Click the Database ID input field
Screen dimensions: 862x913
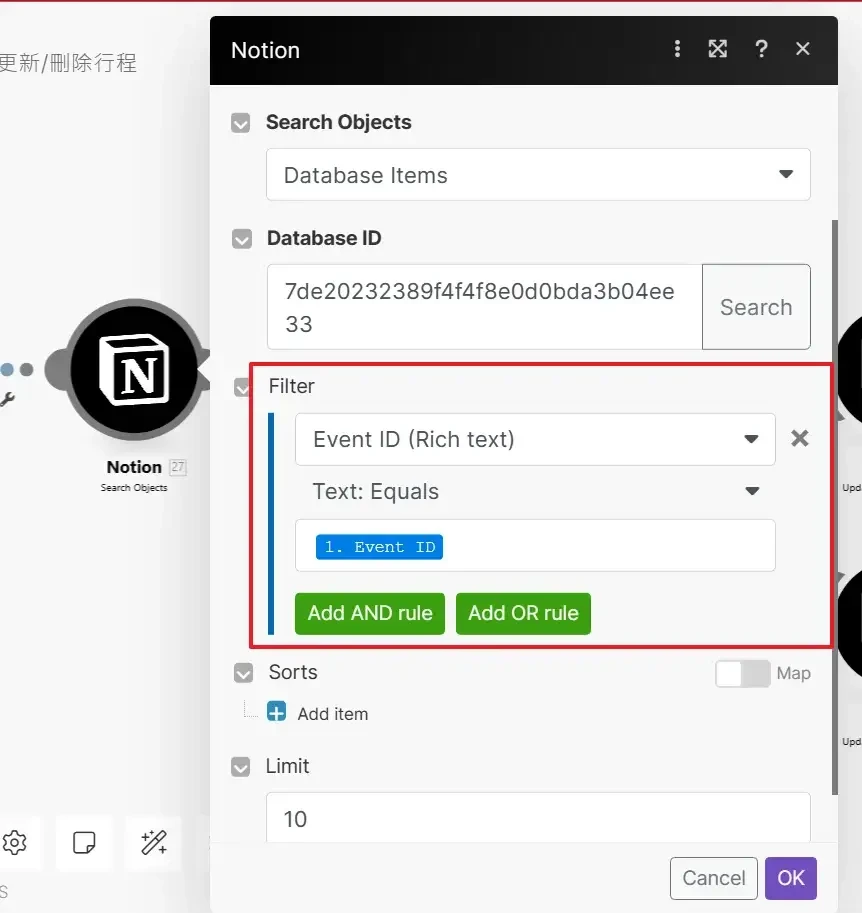pyautogui.click(x=485, y=307)
